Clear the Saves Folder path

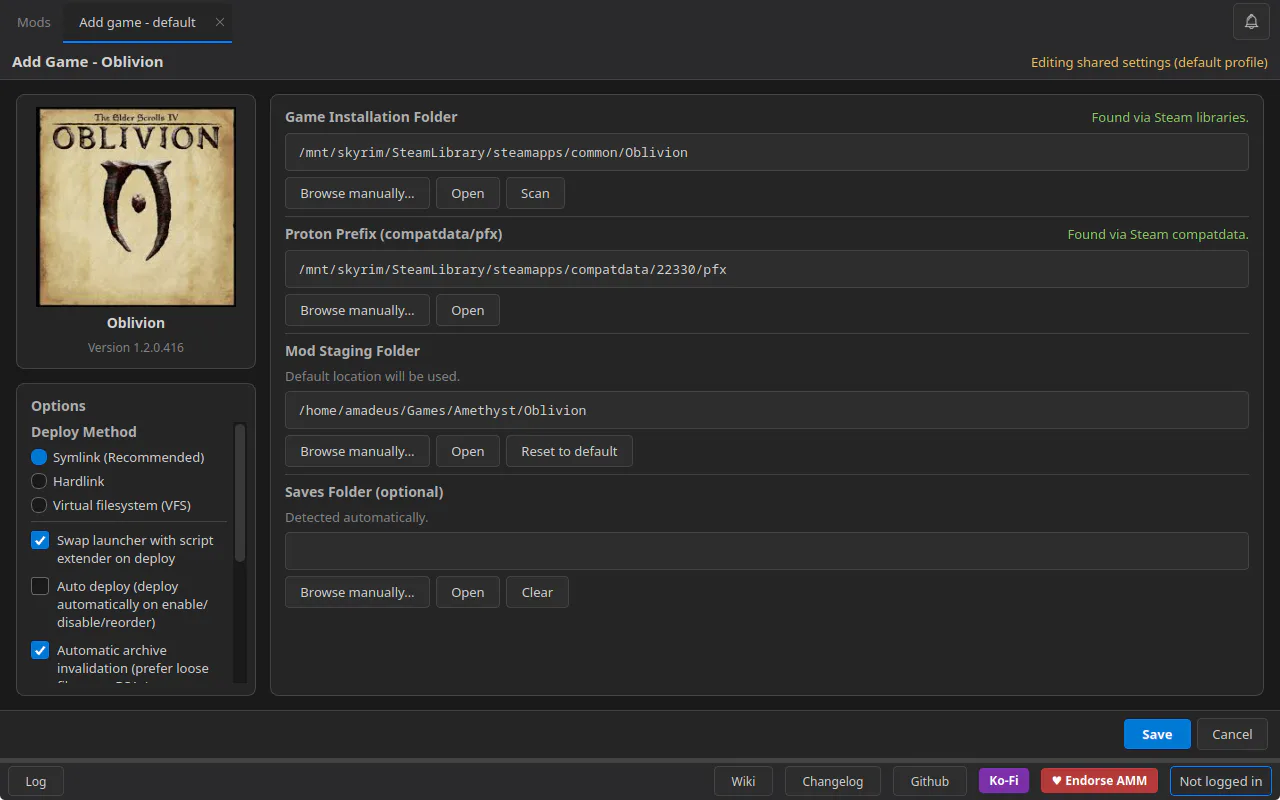tap(537, 592)
